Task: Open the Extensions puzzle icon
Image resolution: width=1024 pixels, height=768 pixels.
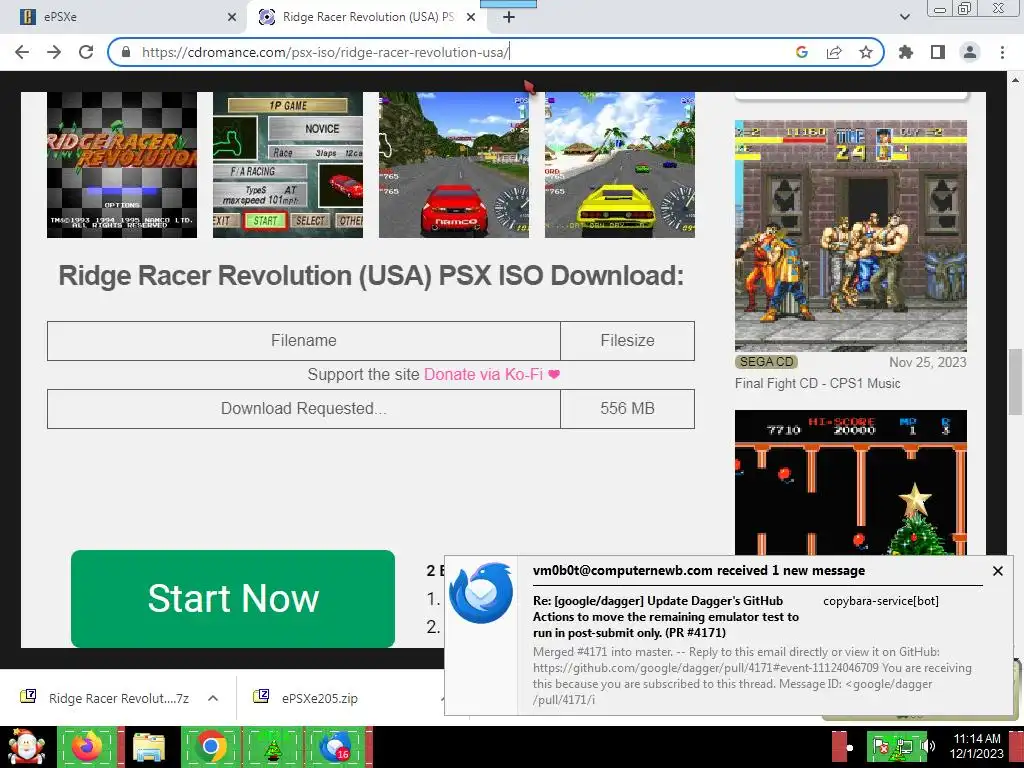Action: tap(906, 52)
